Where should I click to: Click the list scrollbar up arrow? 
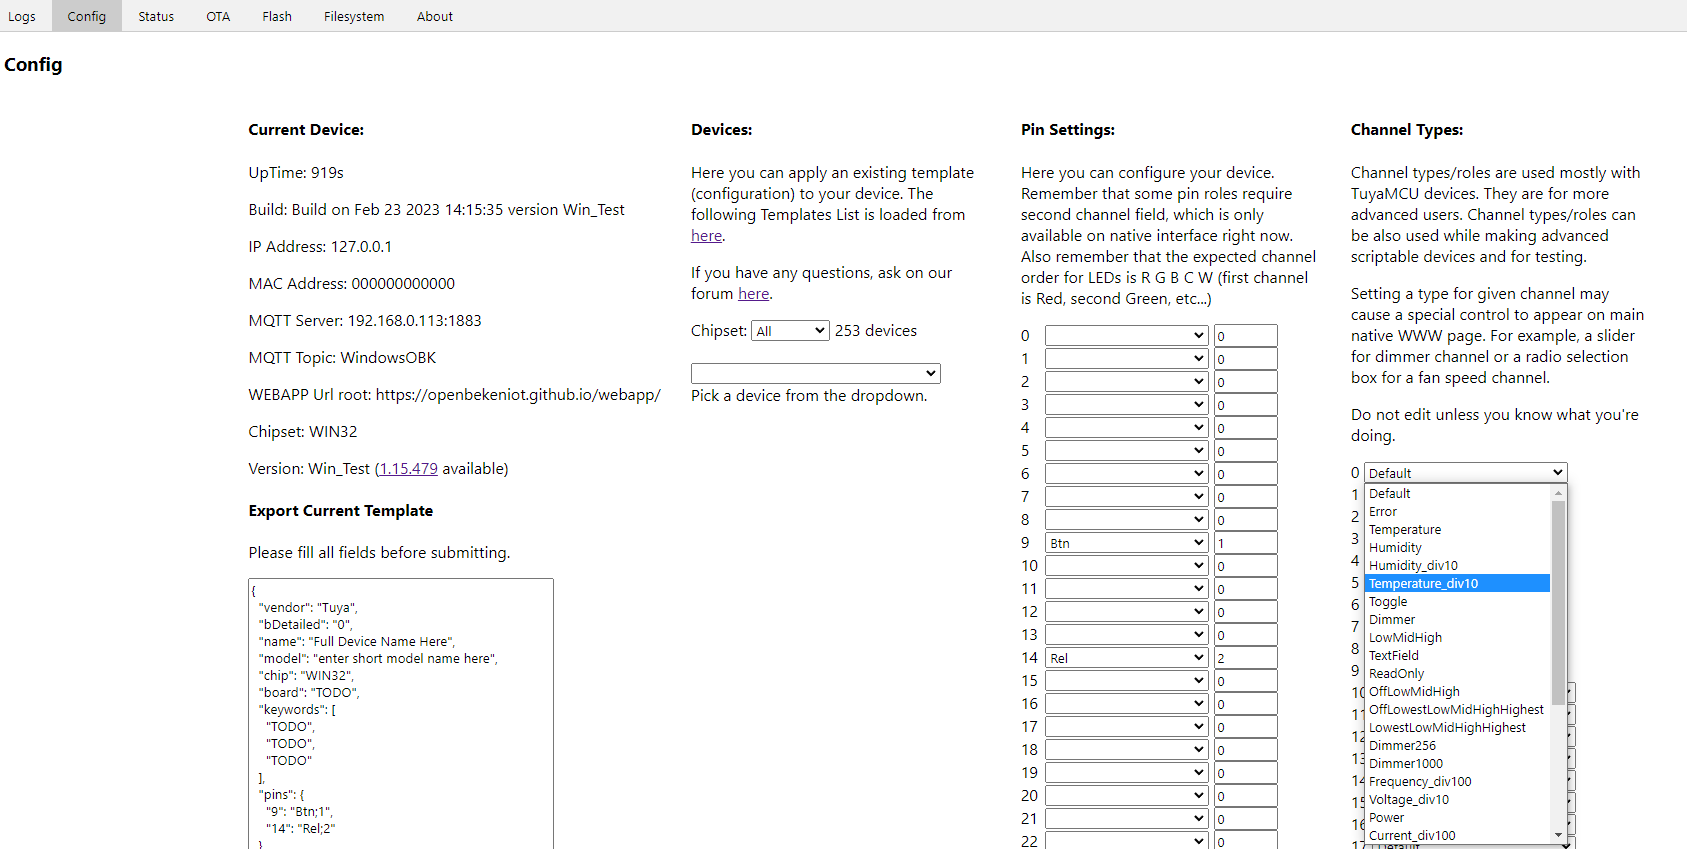(x=1558, y=493)
